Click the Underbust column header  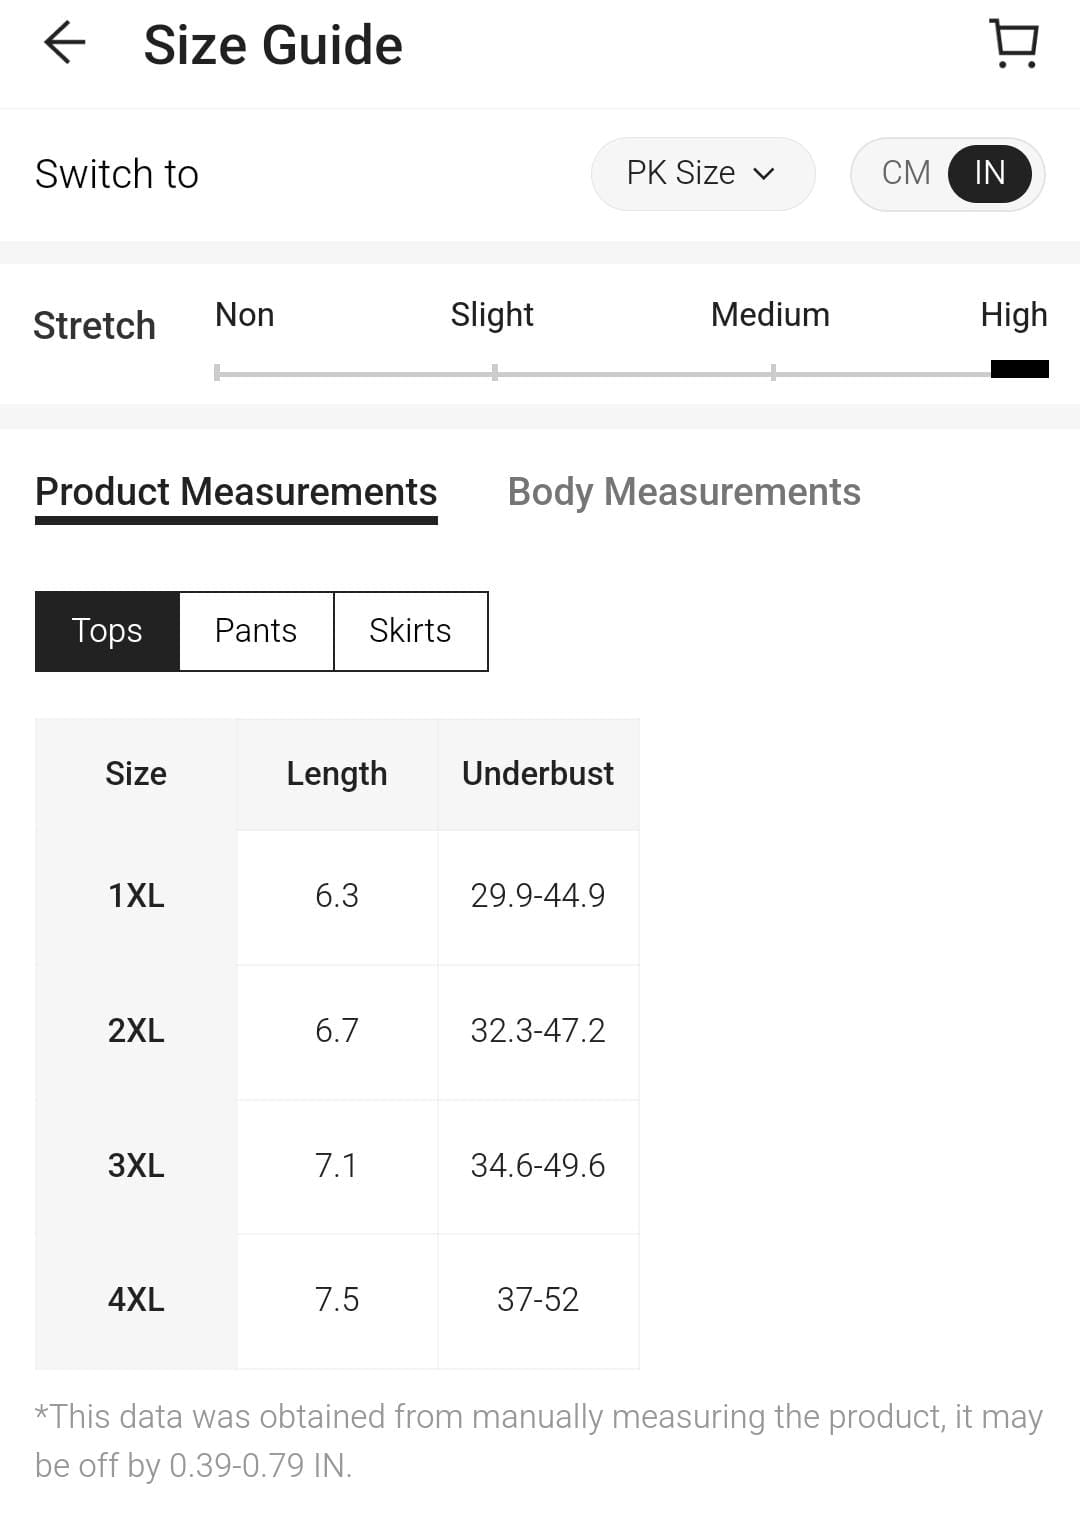pos(537,773)
